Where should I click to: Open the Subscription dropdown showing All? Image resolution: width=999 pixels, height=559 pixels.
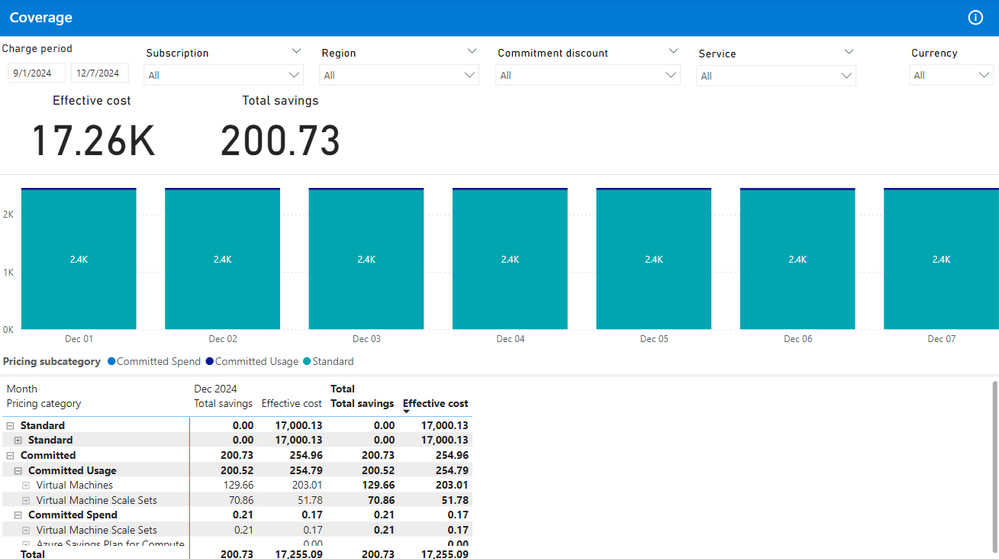click(223, 75)
